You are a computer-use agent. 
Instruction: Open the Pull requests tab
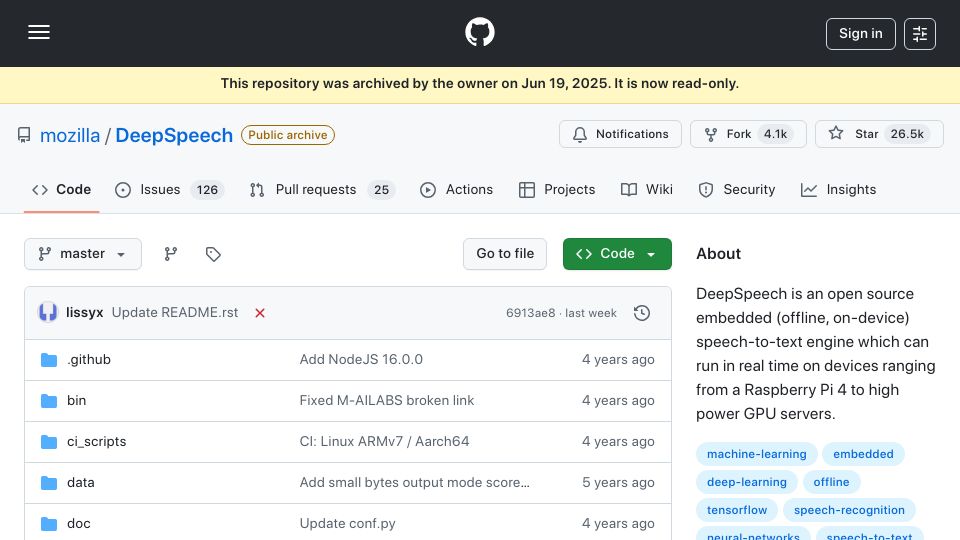coord(322,190)
